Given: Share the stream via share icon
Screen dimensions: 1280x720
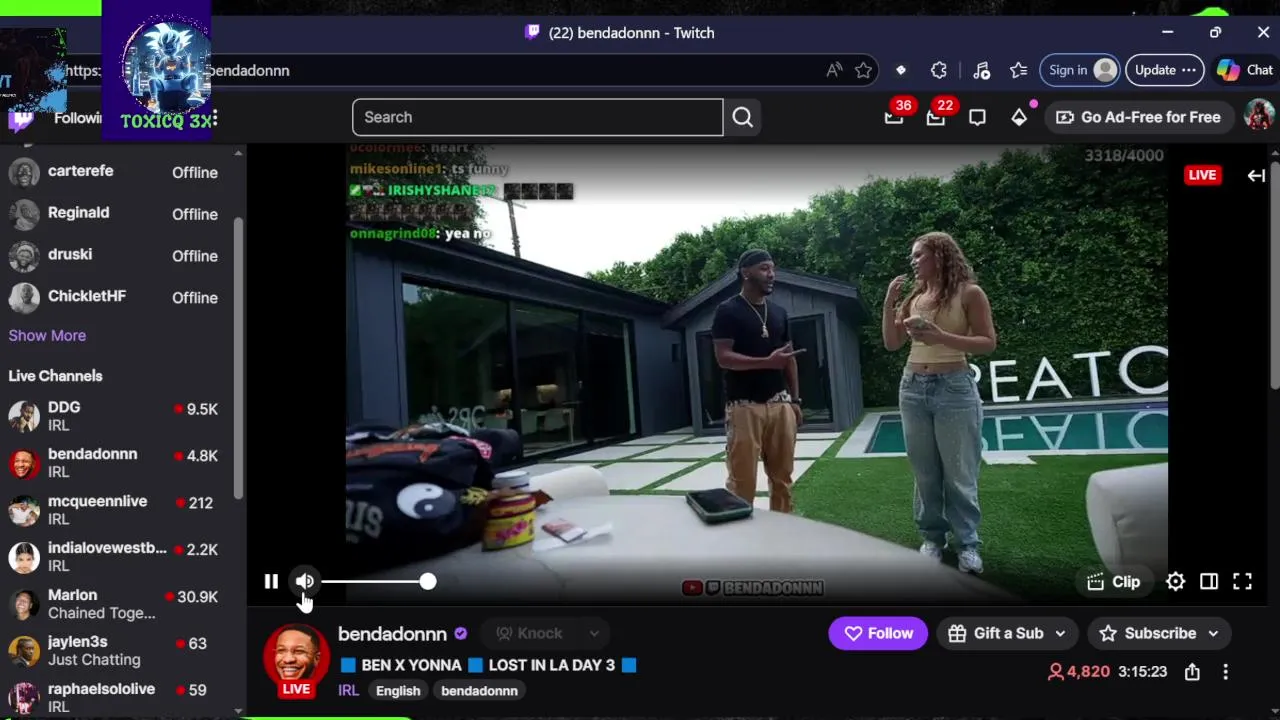Looking at the screenshot, I should tap(1192, 672).
